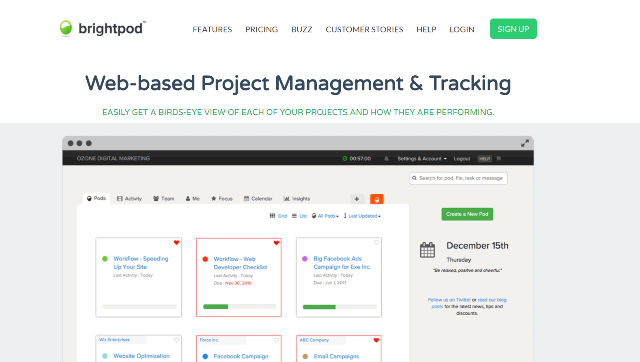The height and width of the screenshot is (362, 640).
Task: Click the notification bell icon
Action: pyautogui.click(x=386, y=158)
